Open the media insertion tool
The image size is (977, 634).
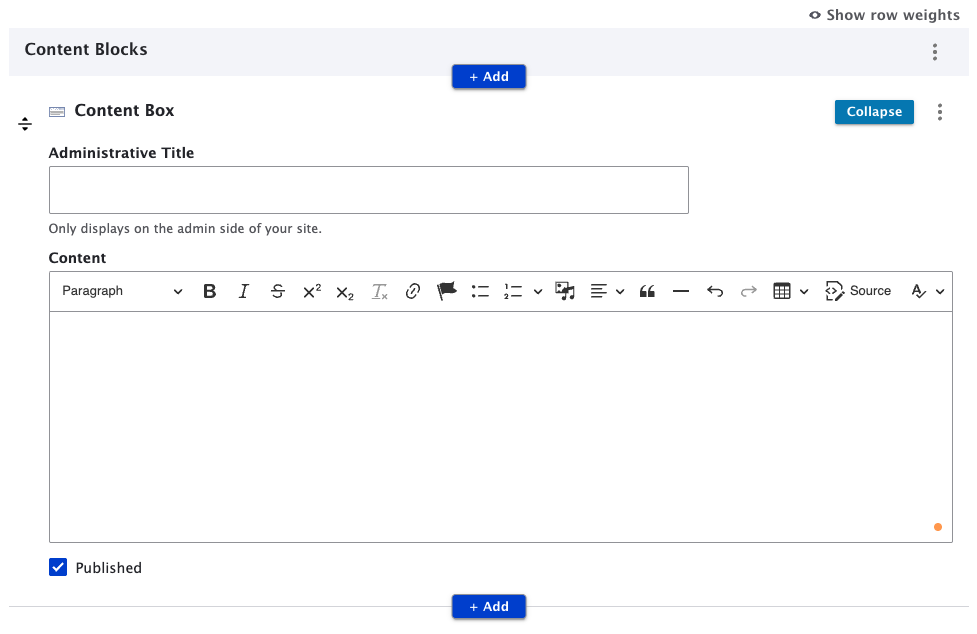coord(564,291)
